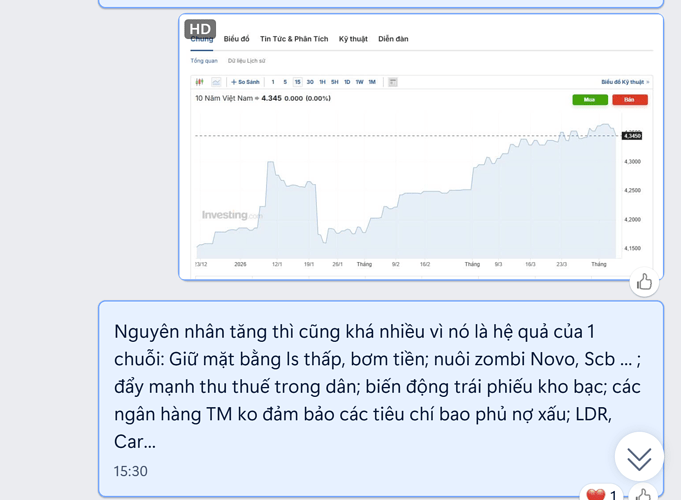
Task: Click the So Sánh compare button in the chart
Action: point(245,82)
